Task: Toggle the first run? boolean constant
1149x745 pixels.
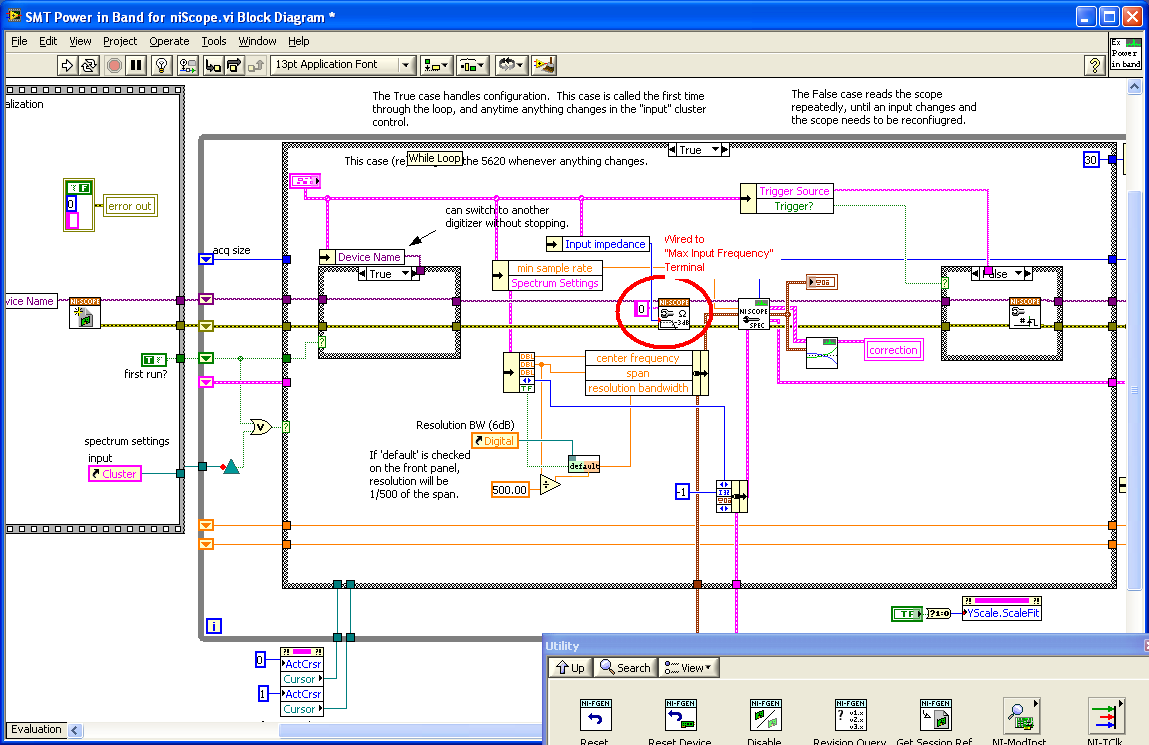Action: [x=154, y=360]
